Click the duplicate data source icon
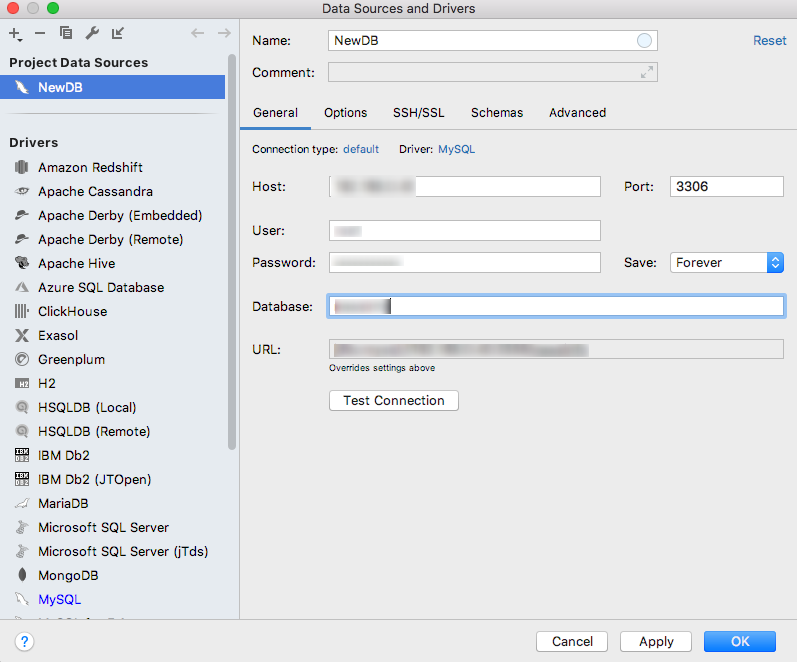797x662 pixels. pyautogui.click(x=66, y=33)
